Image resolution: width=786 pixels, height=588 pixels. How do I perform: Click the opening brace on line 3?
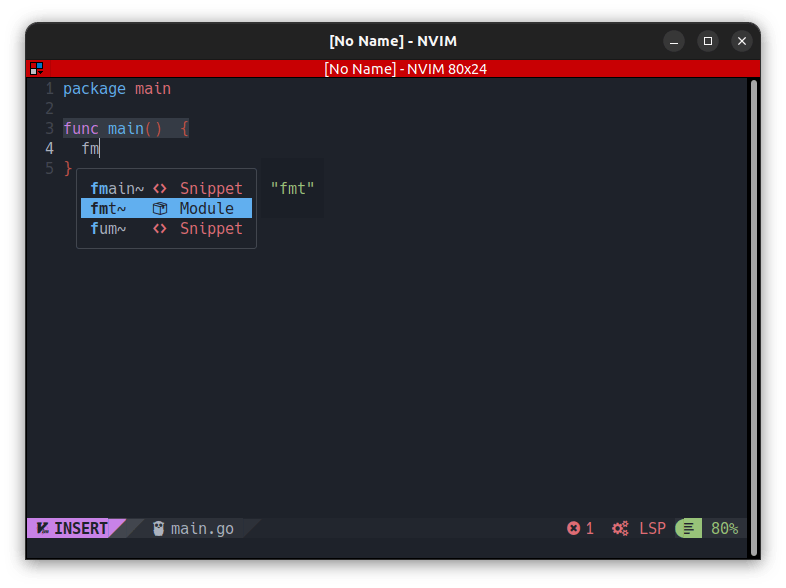(184, 129)
